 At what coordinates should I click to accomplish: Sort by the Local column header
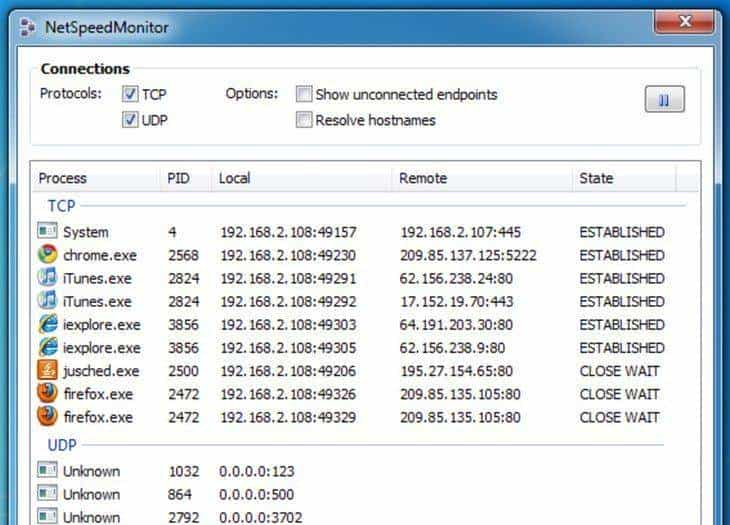click(301, 178)
